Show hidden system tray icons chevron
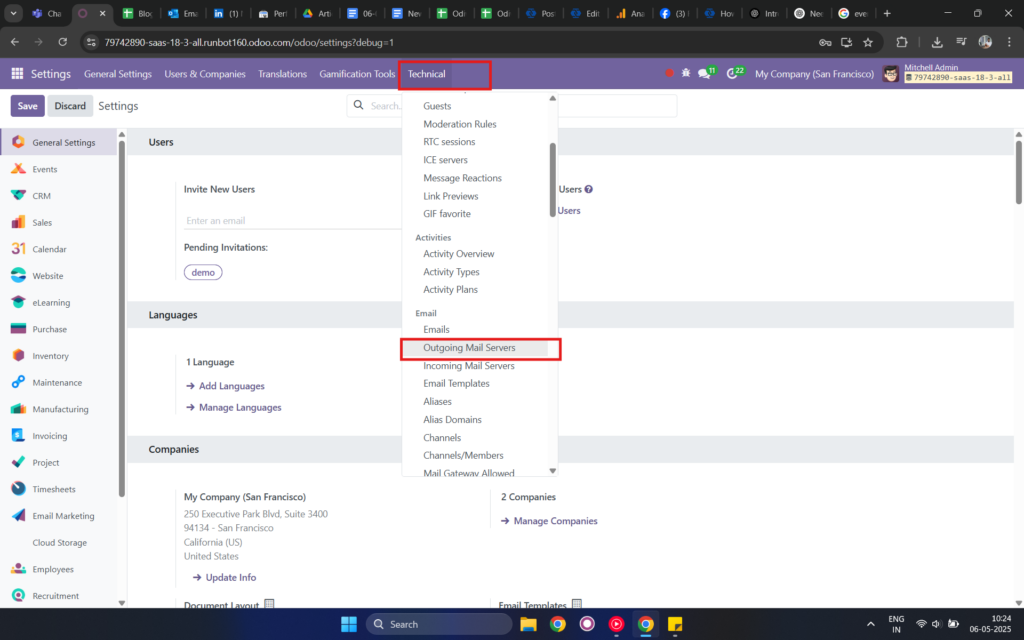Screen dimensions: 1024x640 (x=871, y=624)
